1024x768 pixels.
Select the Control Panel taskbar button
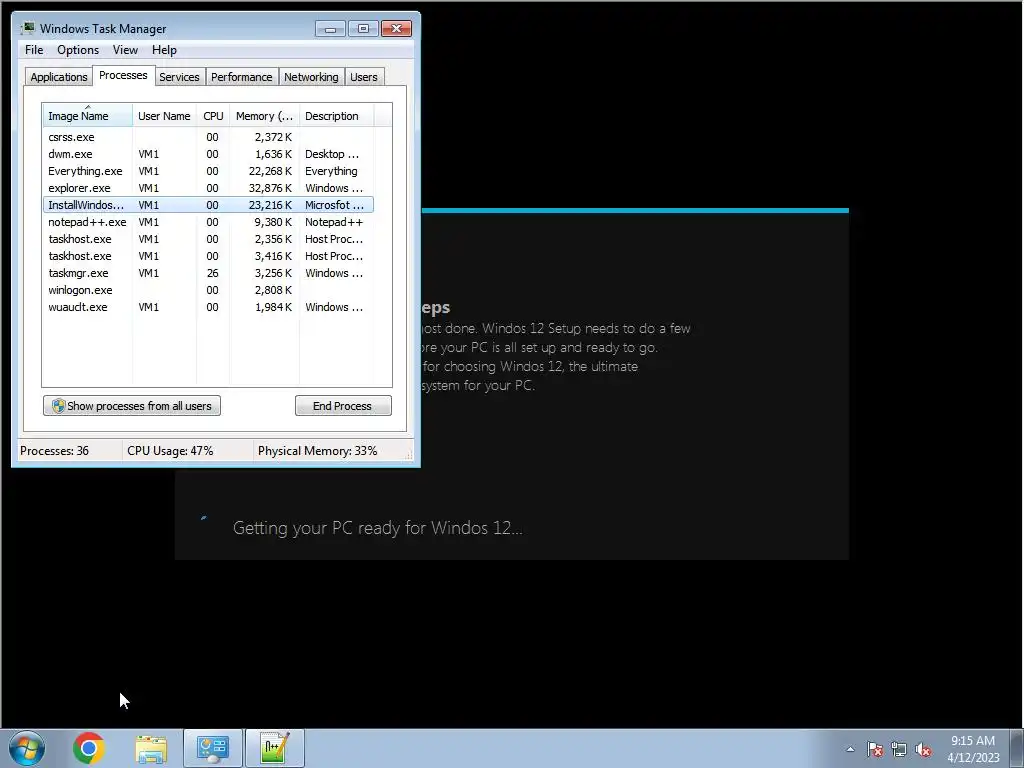click(213, 748)
